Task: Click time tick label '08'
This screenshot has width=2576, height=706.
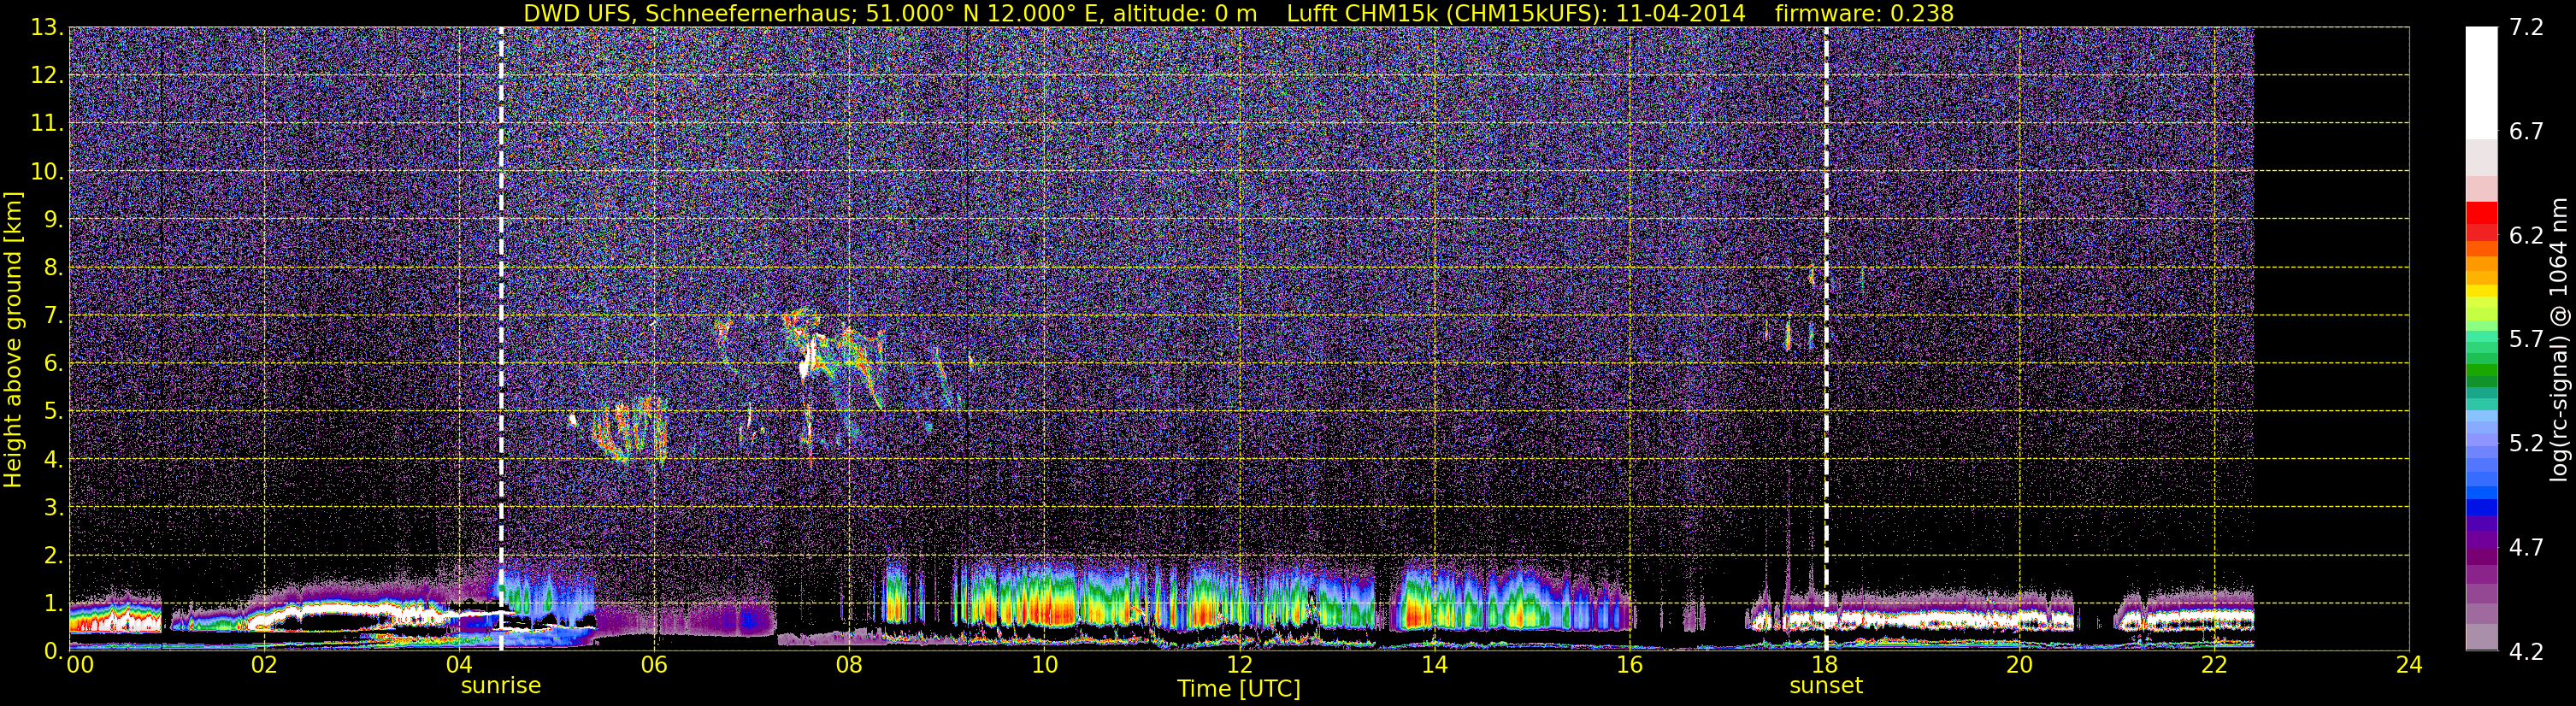Action: click(849, 665)
